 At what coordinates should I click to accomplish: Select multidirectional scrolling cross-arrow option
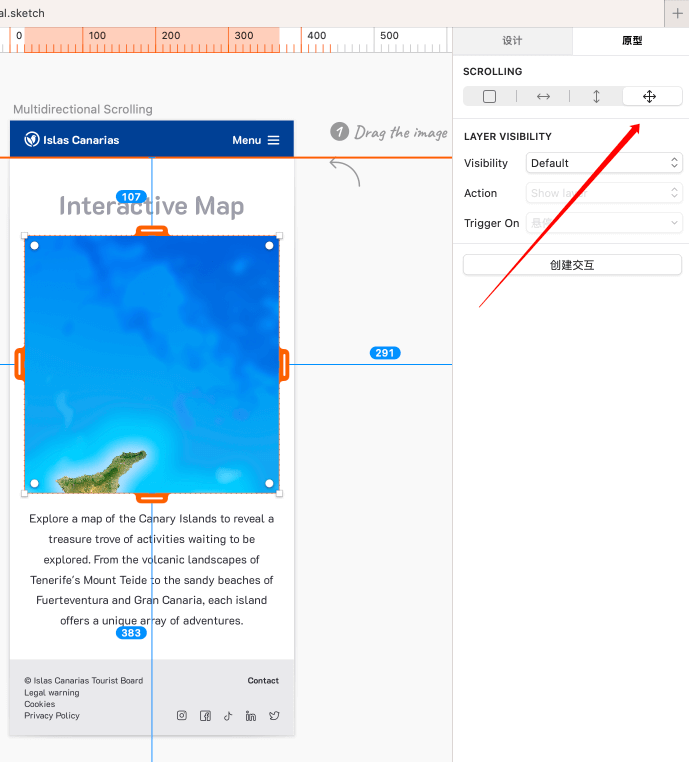coord(649,97)
